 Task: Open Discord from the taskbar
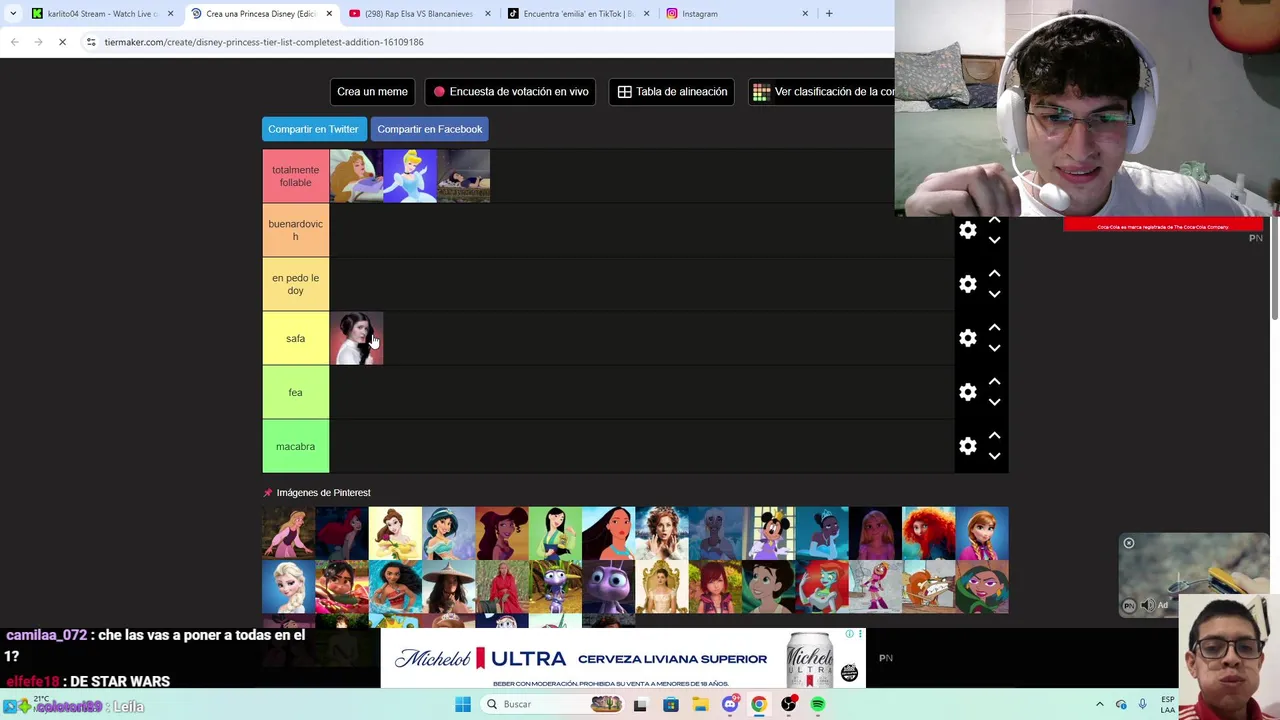[x=730, y=705]
